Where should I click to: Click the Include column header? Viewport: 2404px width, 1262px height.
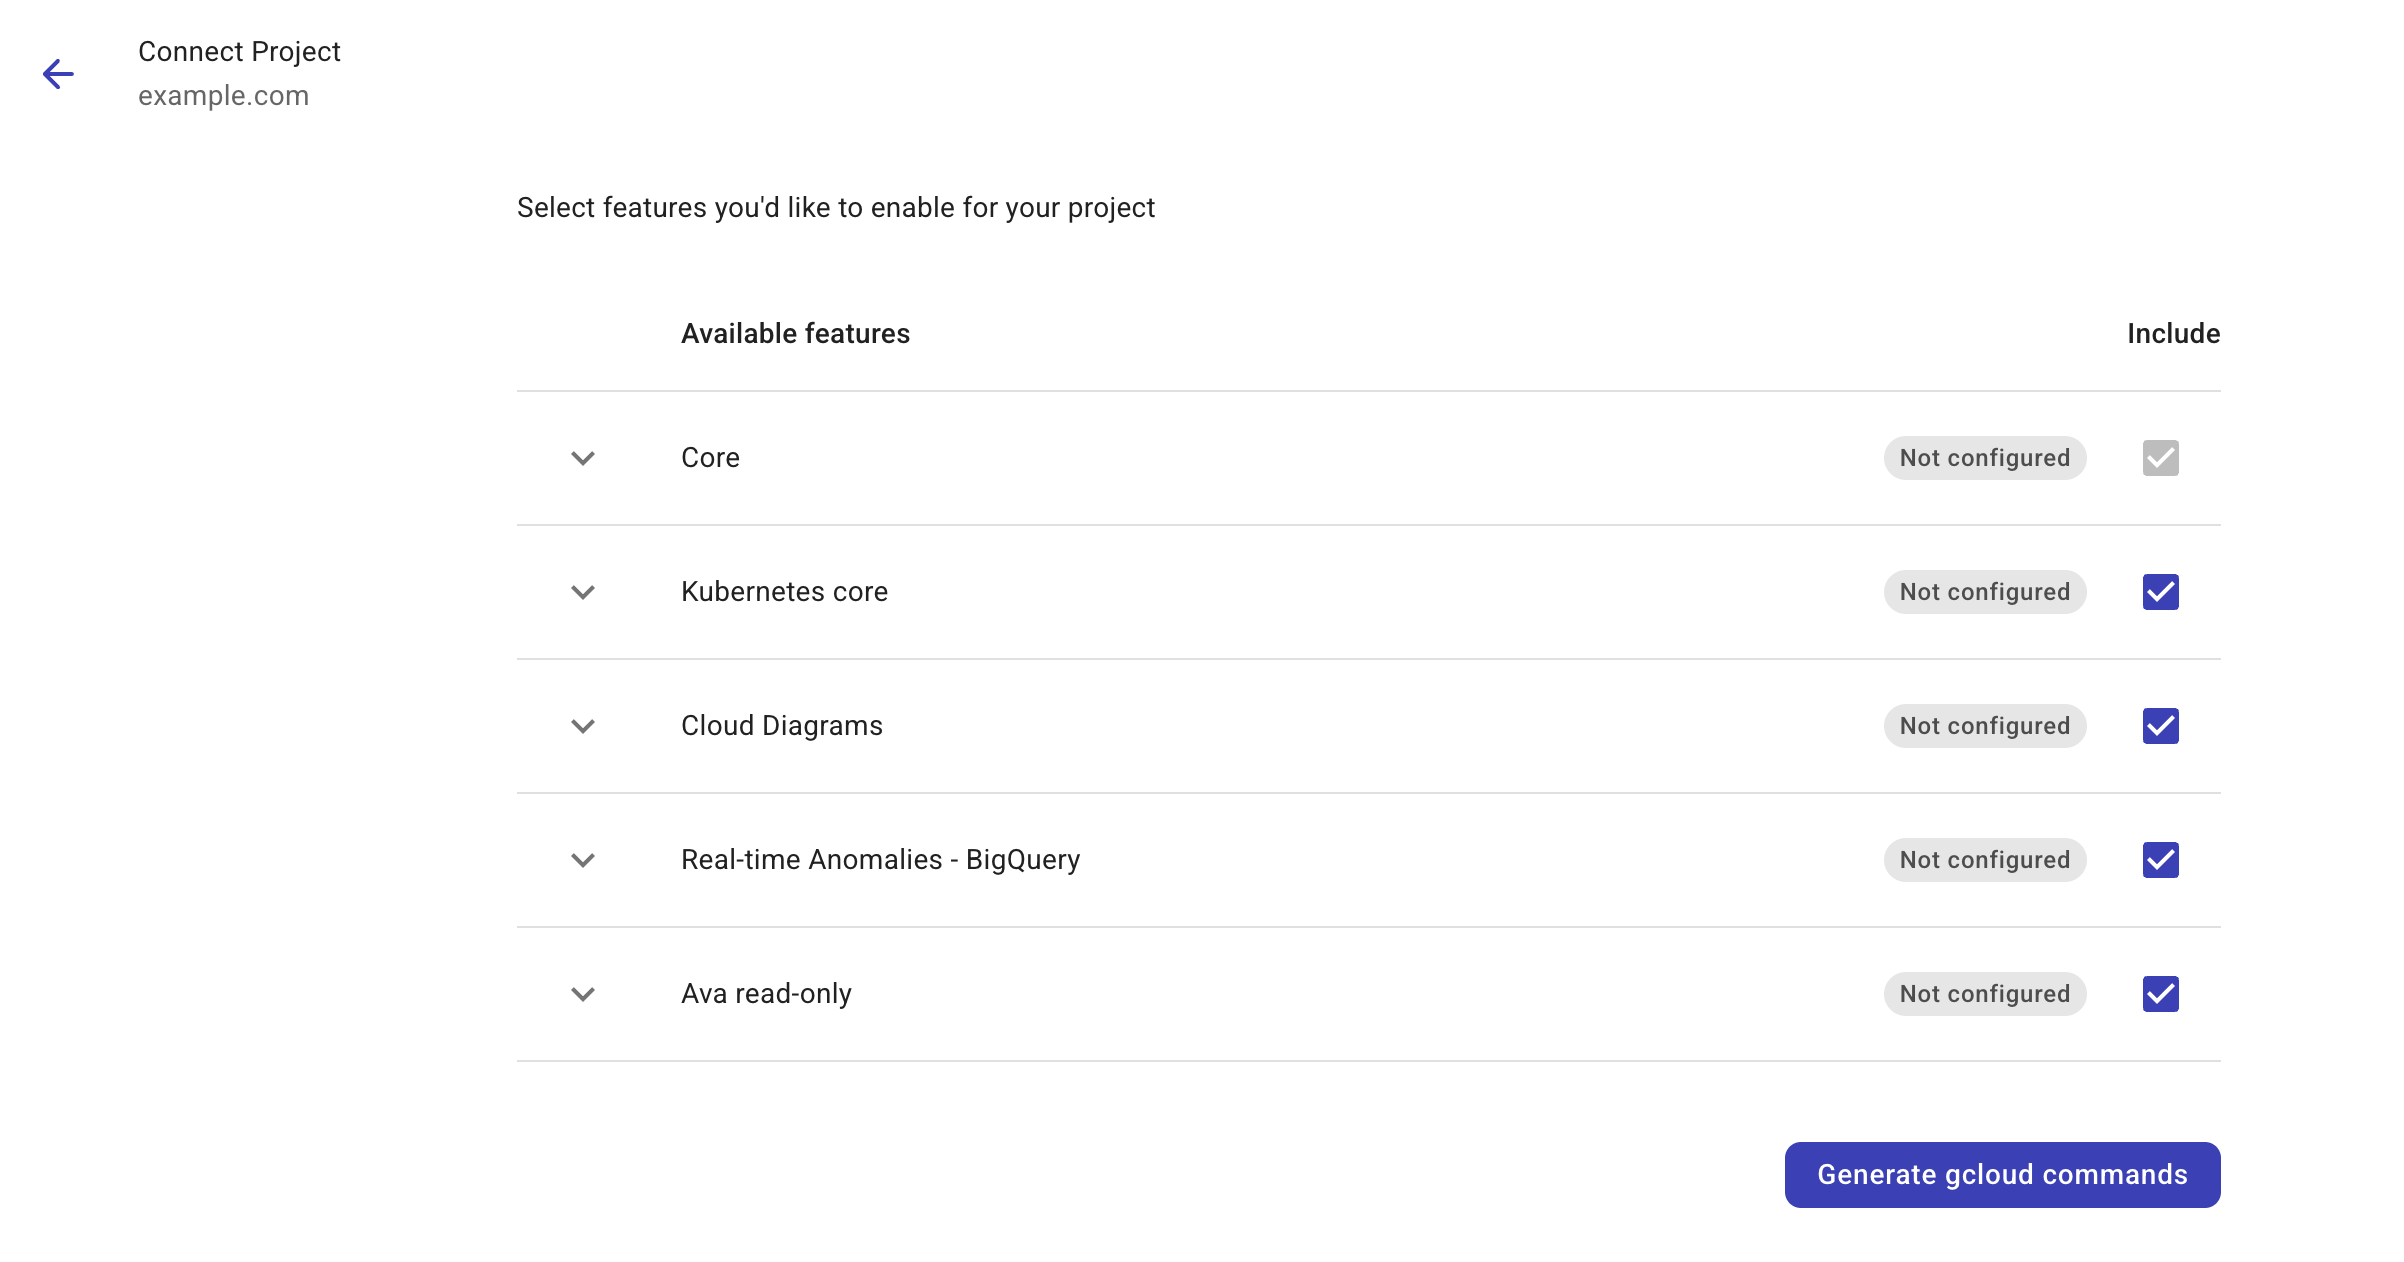pos(2173,334)
